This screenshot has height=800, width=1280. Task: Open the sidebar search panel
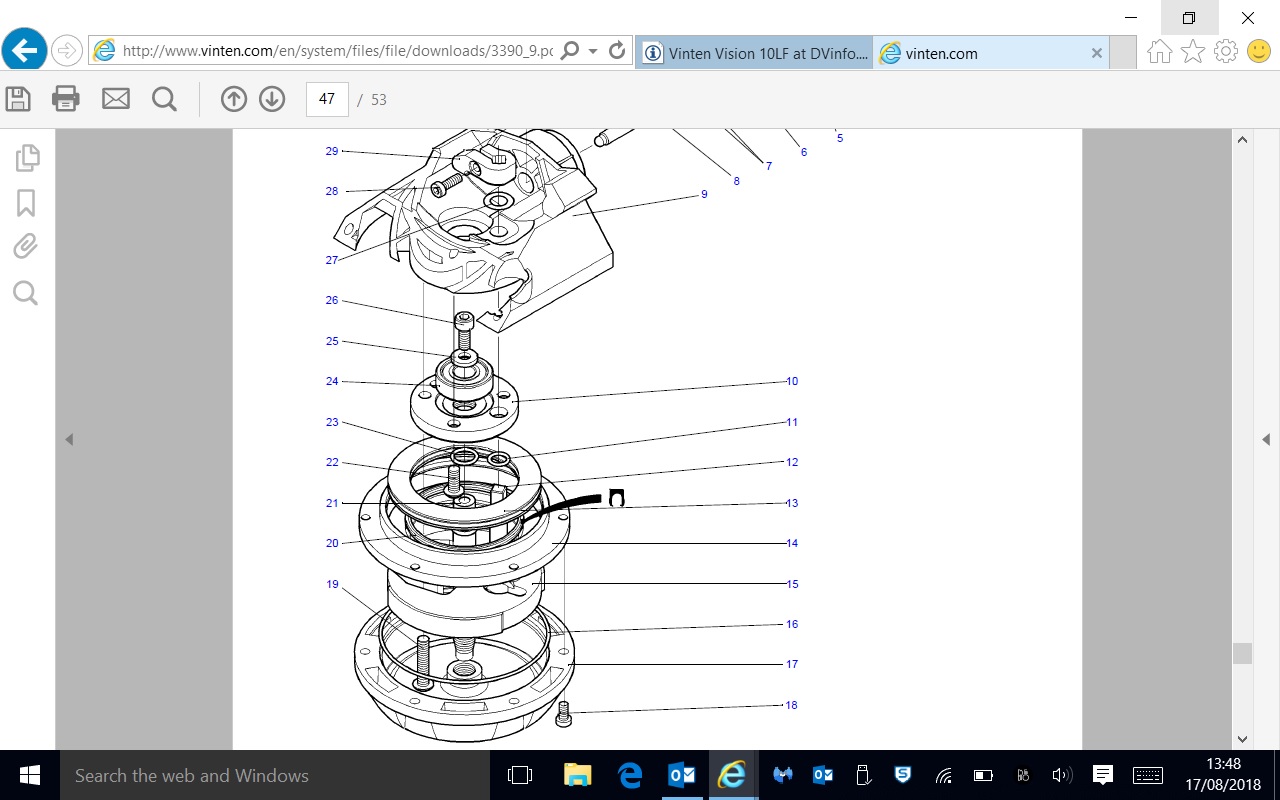[x=26, y=293]
